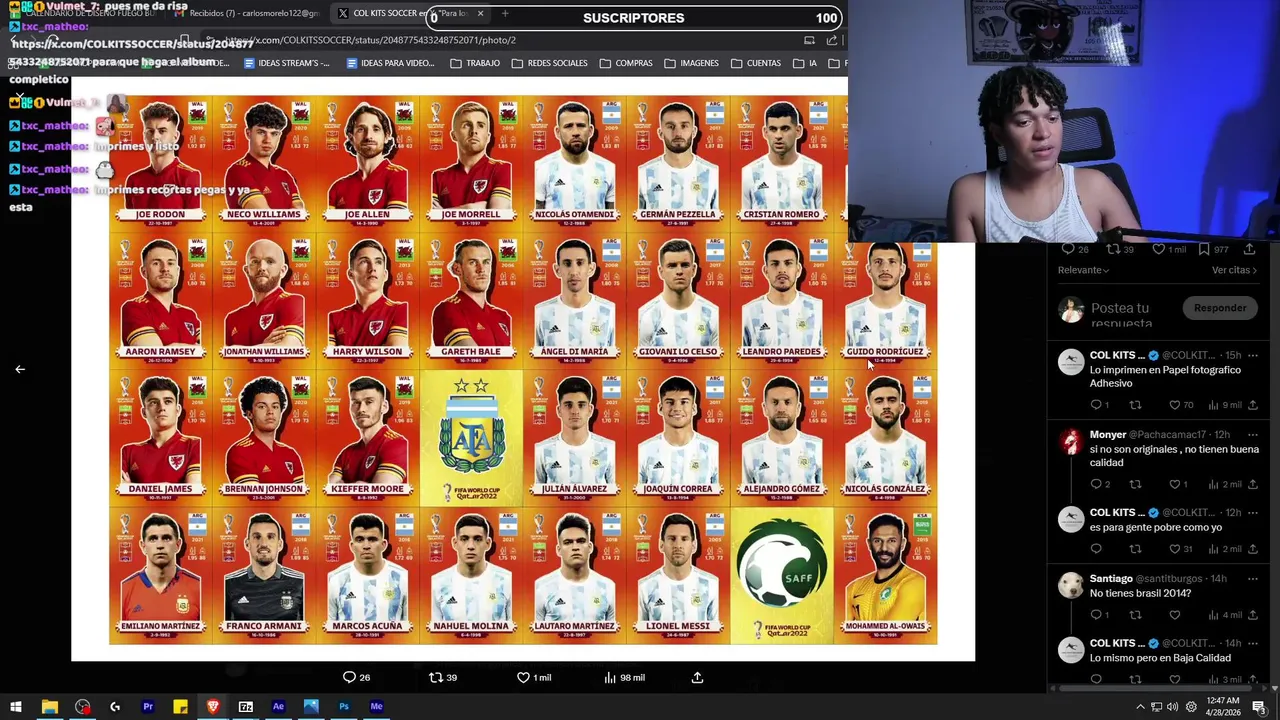This screenshot has height=720, width=1280.
Task: Repost the Papel fotografico Adhesivo comment
Action: 1135,405
